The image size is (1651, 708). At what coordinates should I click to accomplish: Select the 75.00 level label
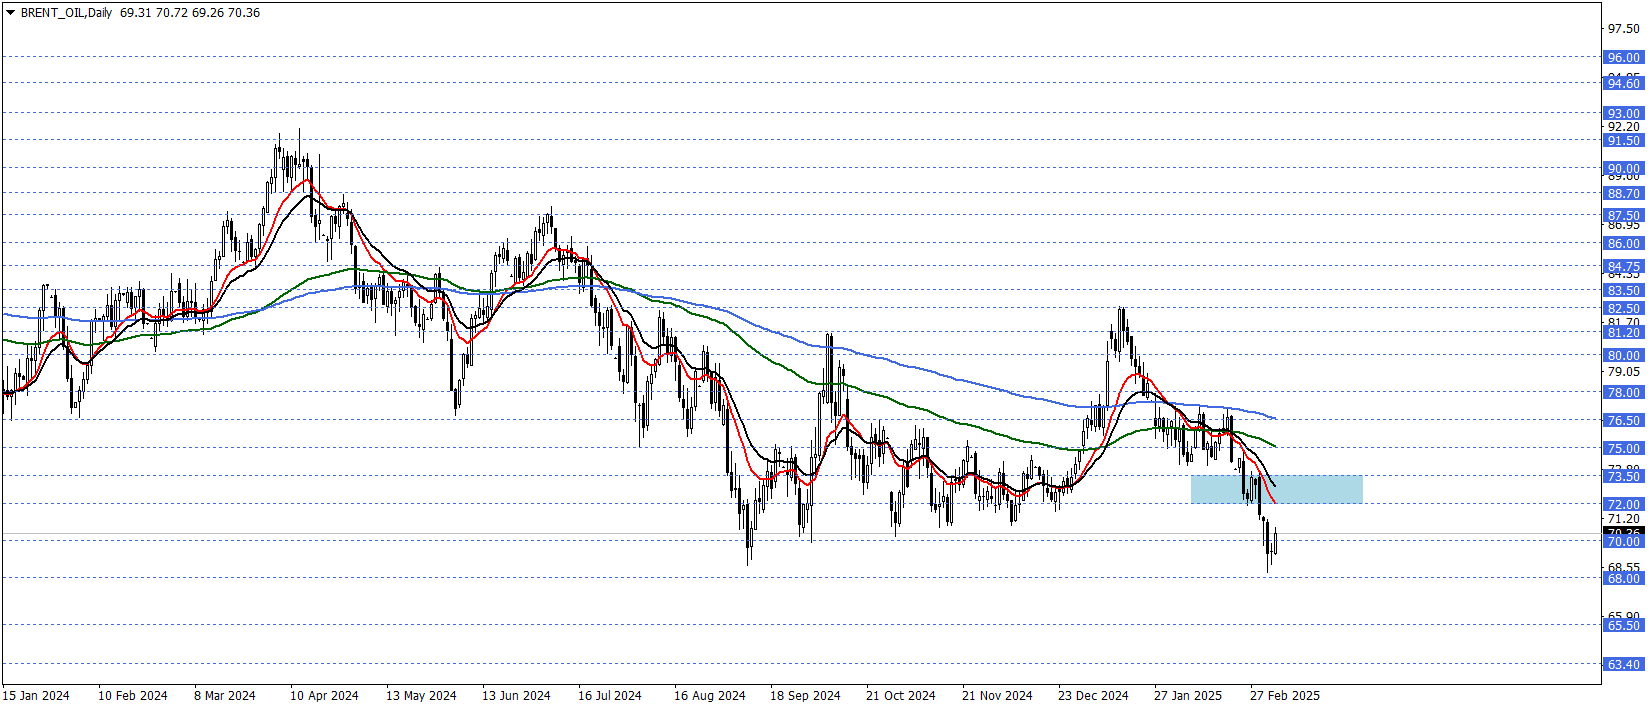point(1623,449)
